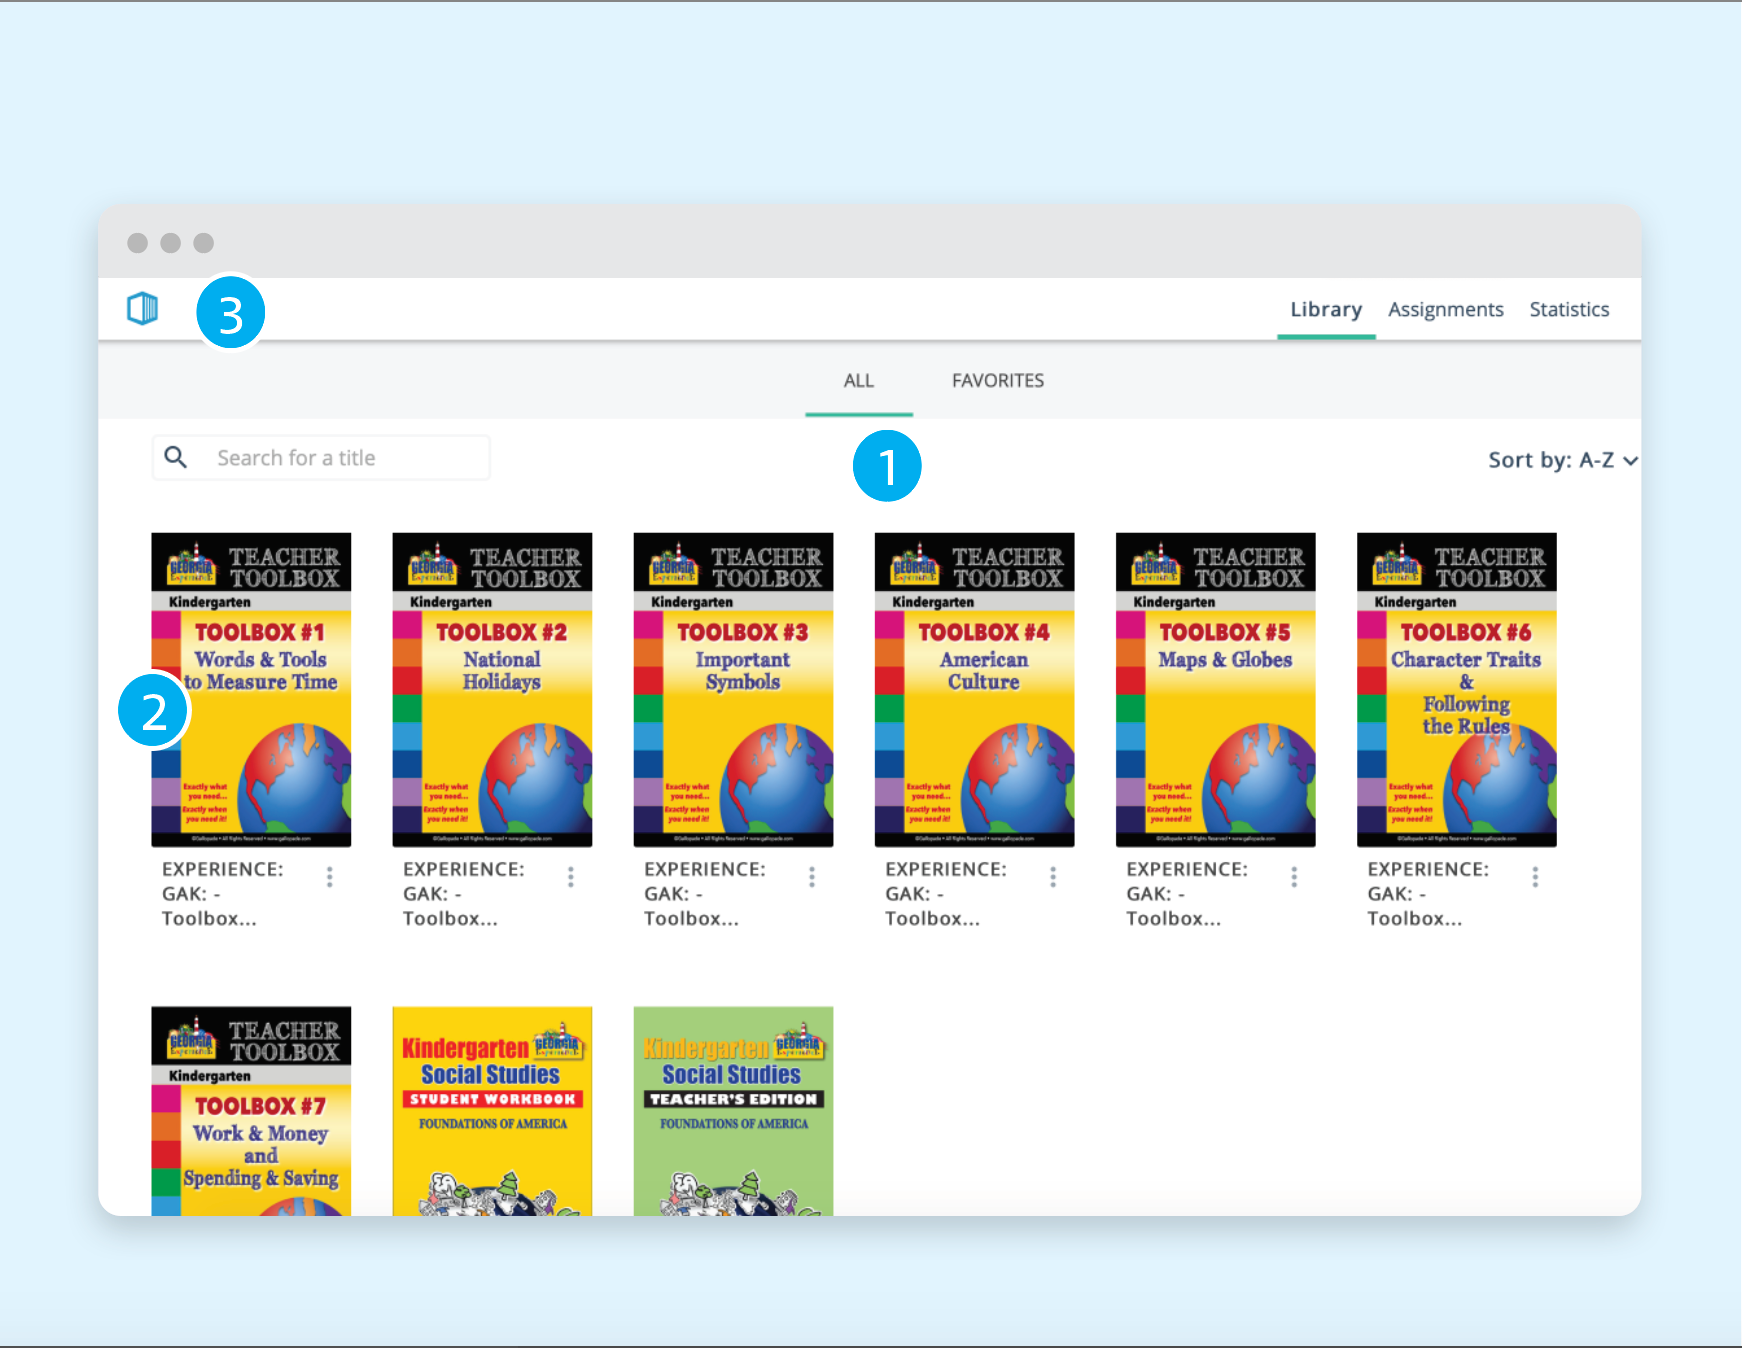The height and width of the screenshot is (1348, 1742).
Task: Click the title text under Toolbox #3
Action: click(x=705, y=894)
